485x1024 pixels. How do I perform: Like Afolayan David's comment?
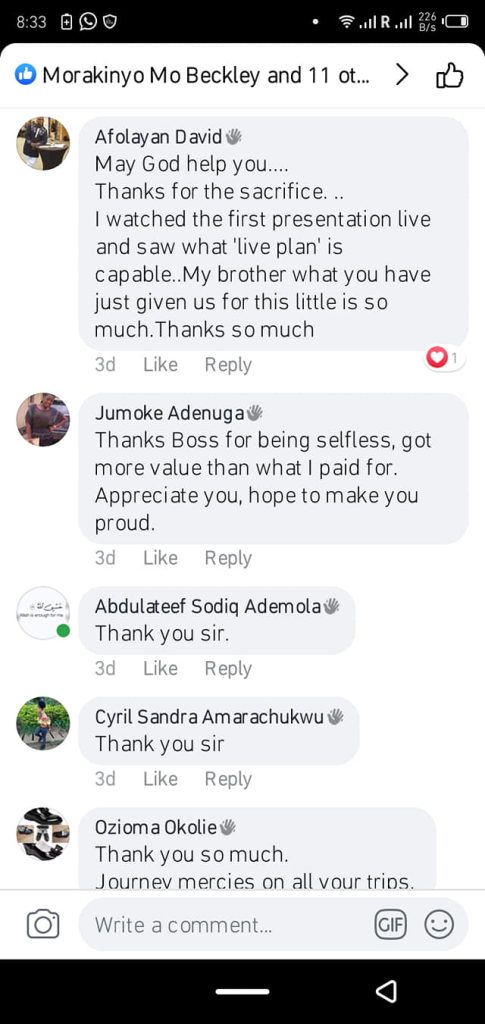click(x=160, y=364)
